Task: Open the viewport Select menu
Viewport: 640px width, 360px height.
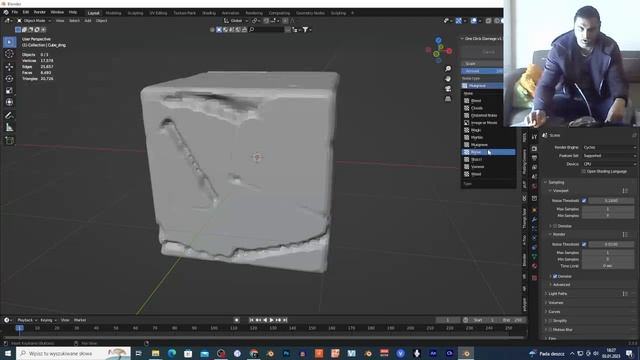Action: pyautogui.click(x=74, y=21)
